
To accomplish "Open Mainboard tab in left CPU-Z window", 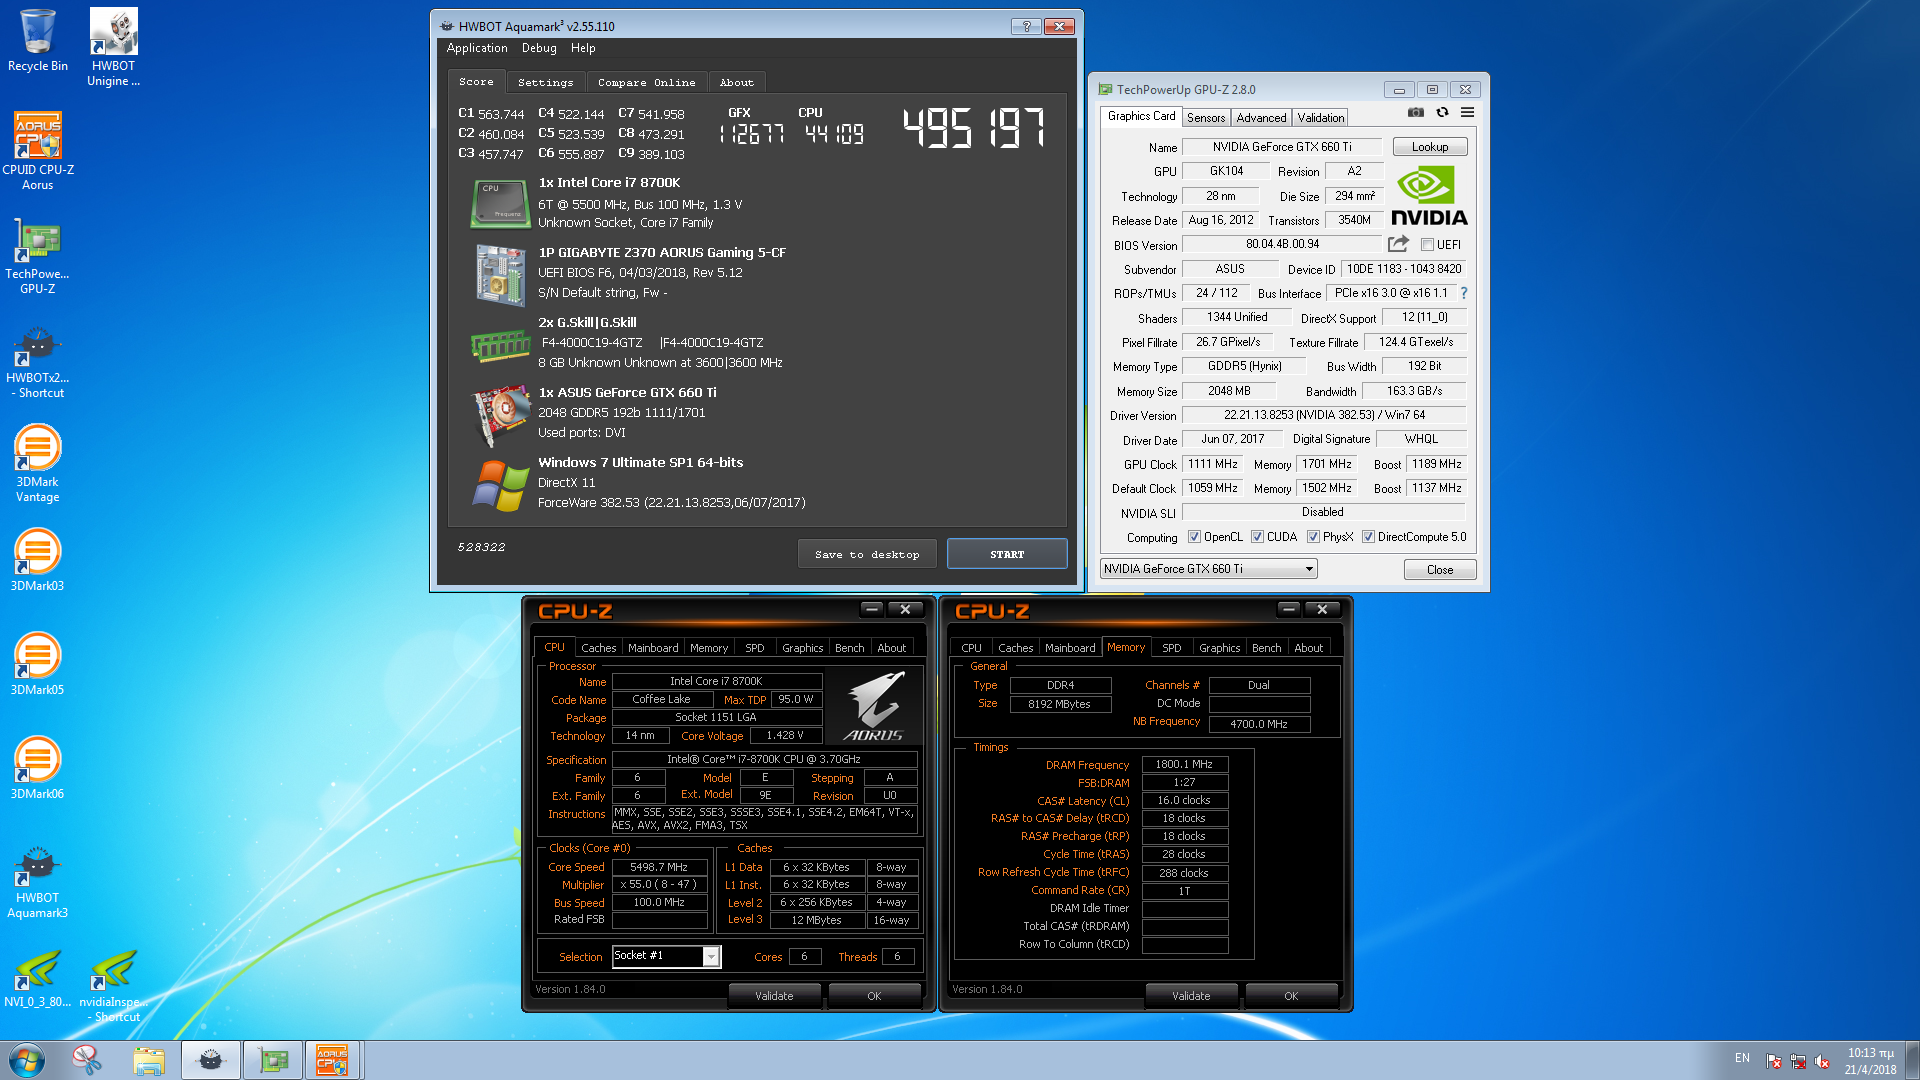I will pyautogui.click(x=653, y=648).
